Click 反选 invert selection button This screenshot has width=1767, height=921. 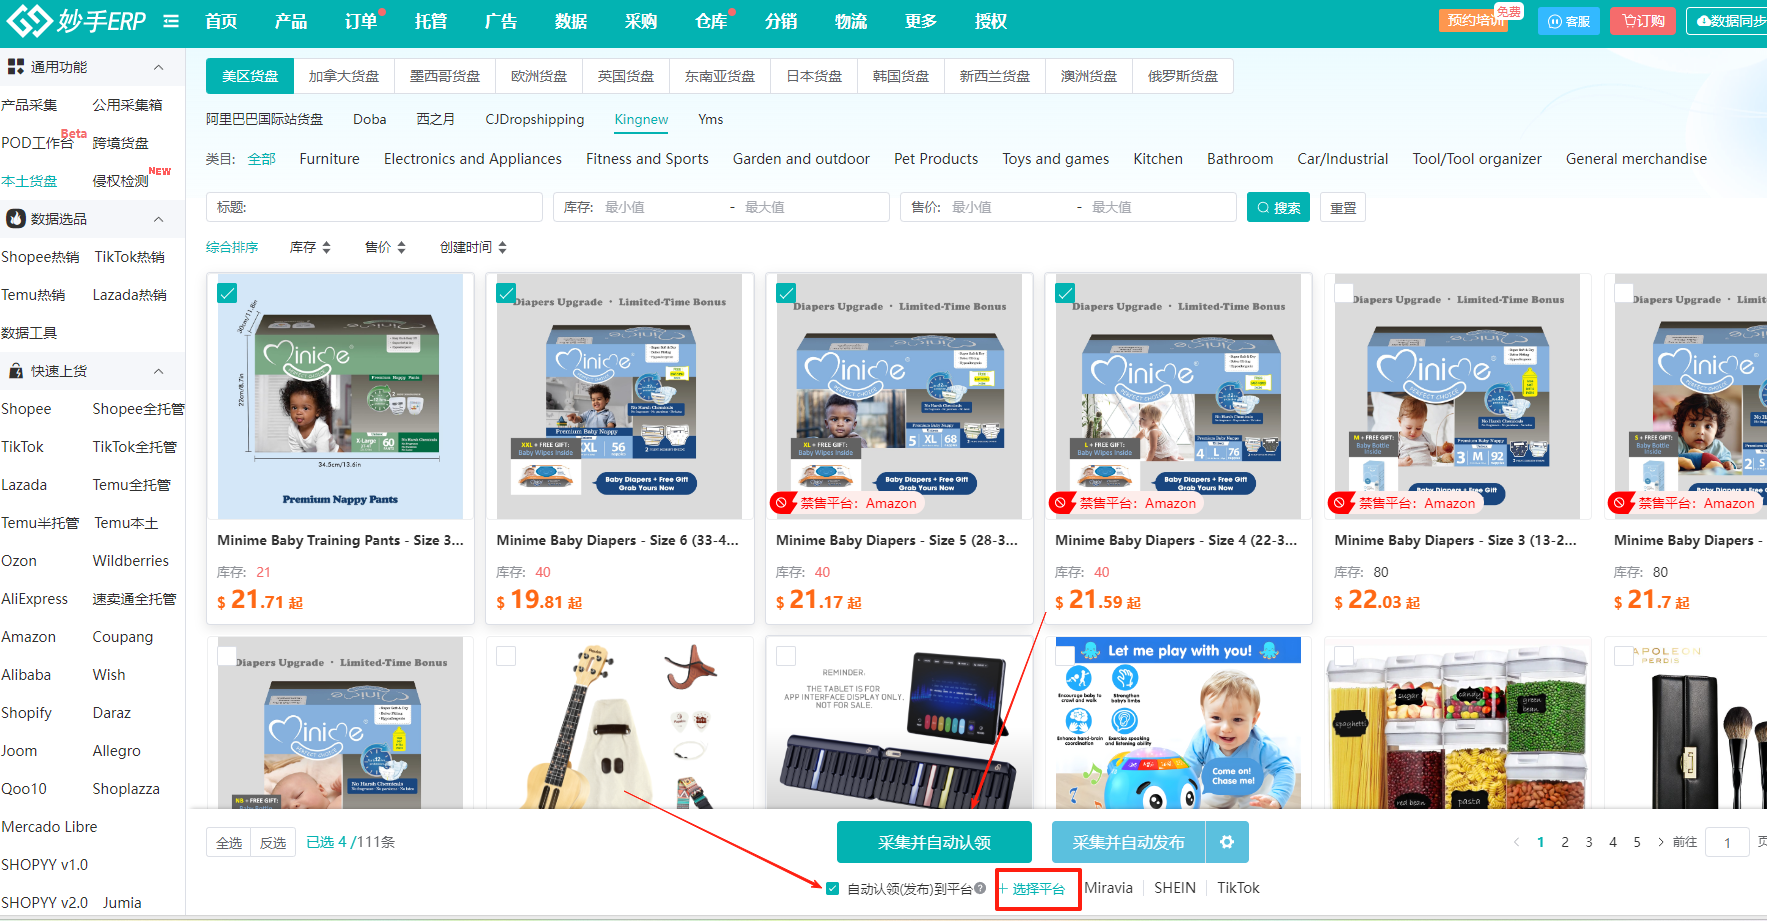coord(273,842)
